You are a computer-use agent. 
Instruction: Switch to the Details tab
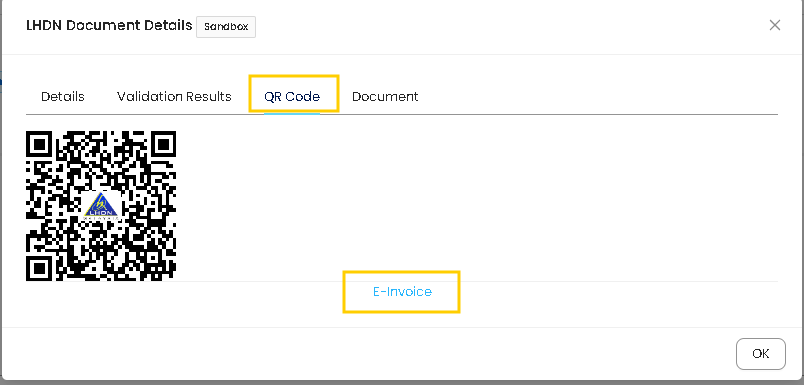point(63,96)
